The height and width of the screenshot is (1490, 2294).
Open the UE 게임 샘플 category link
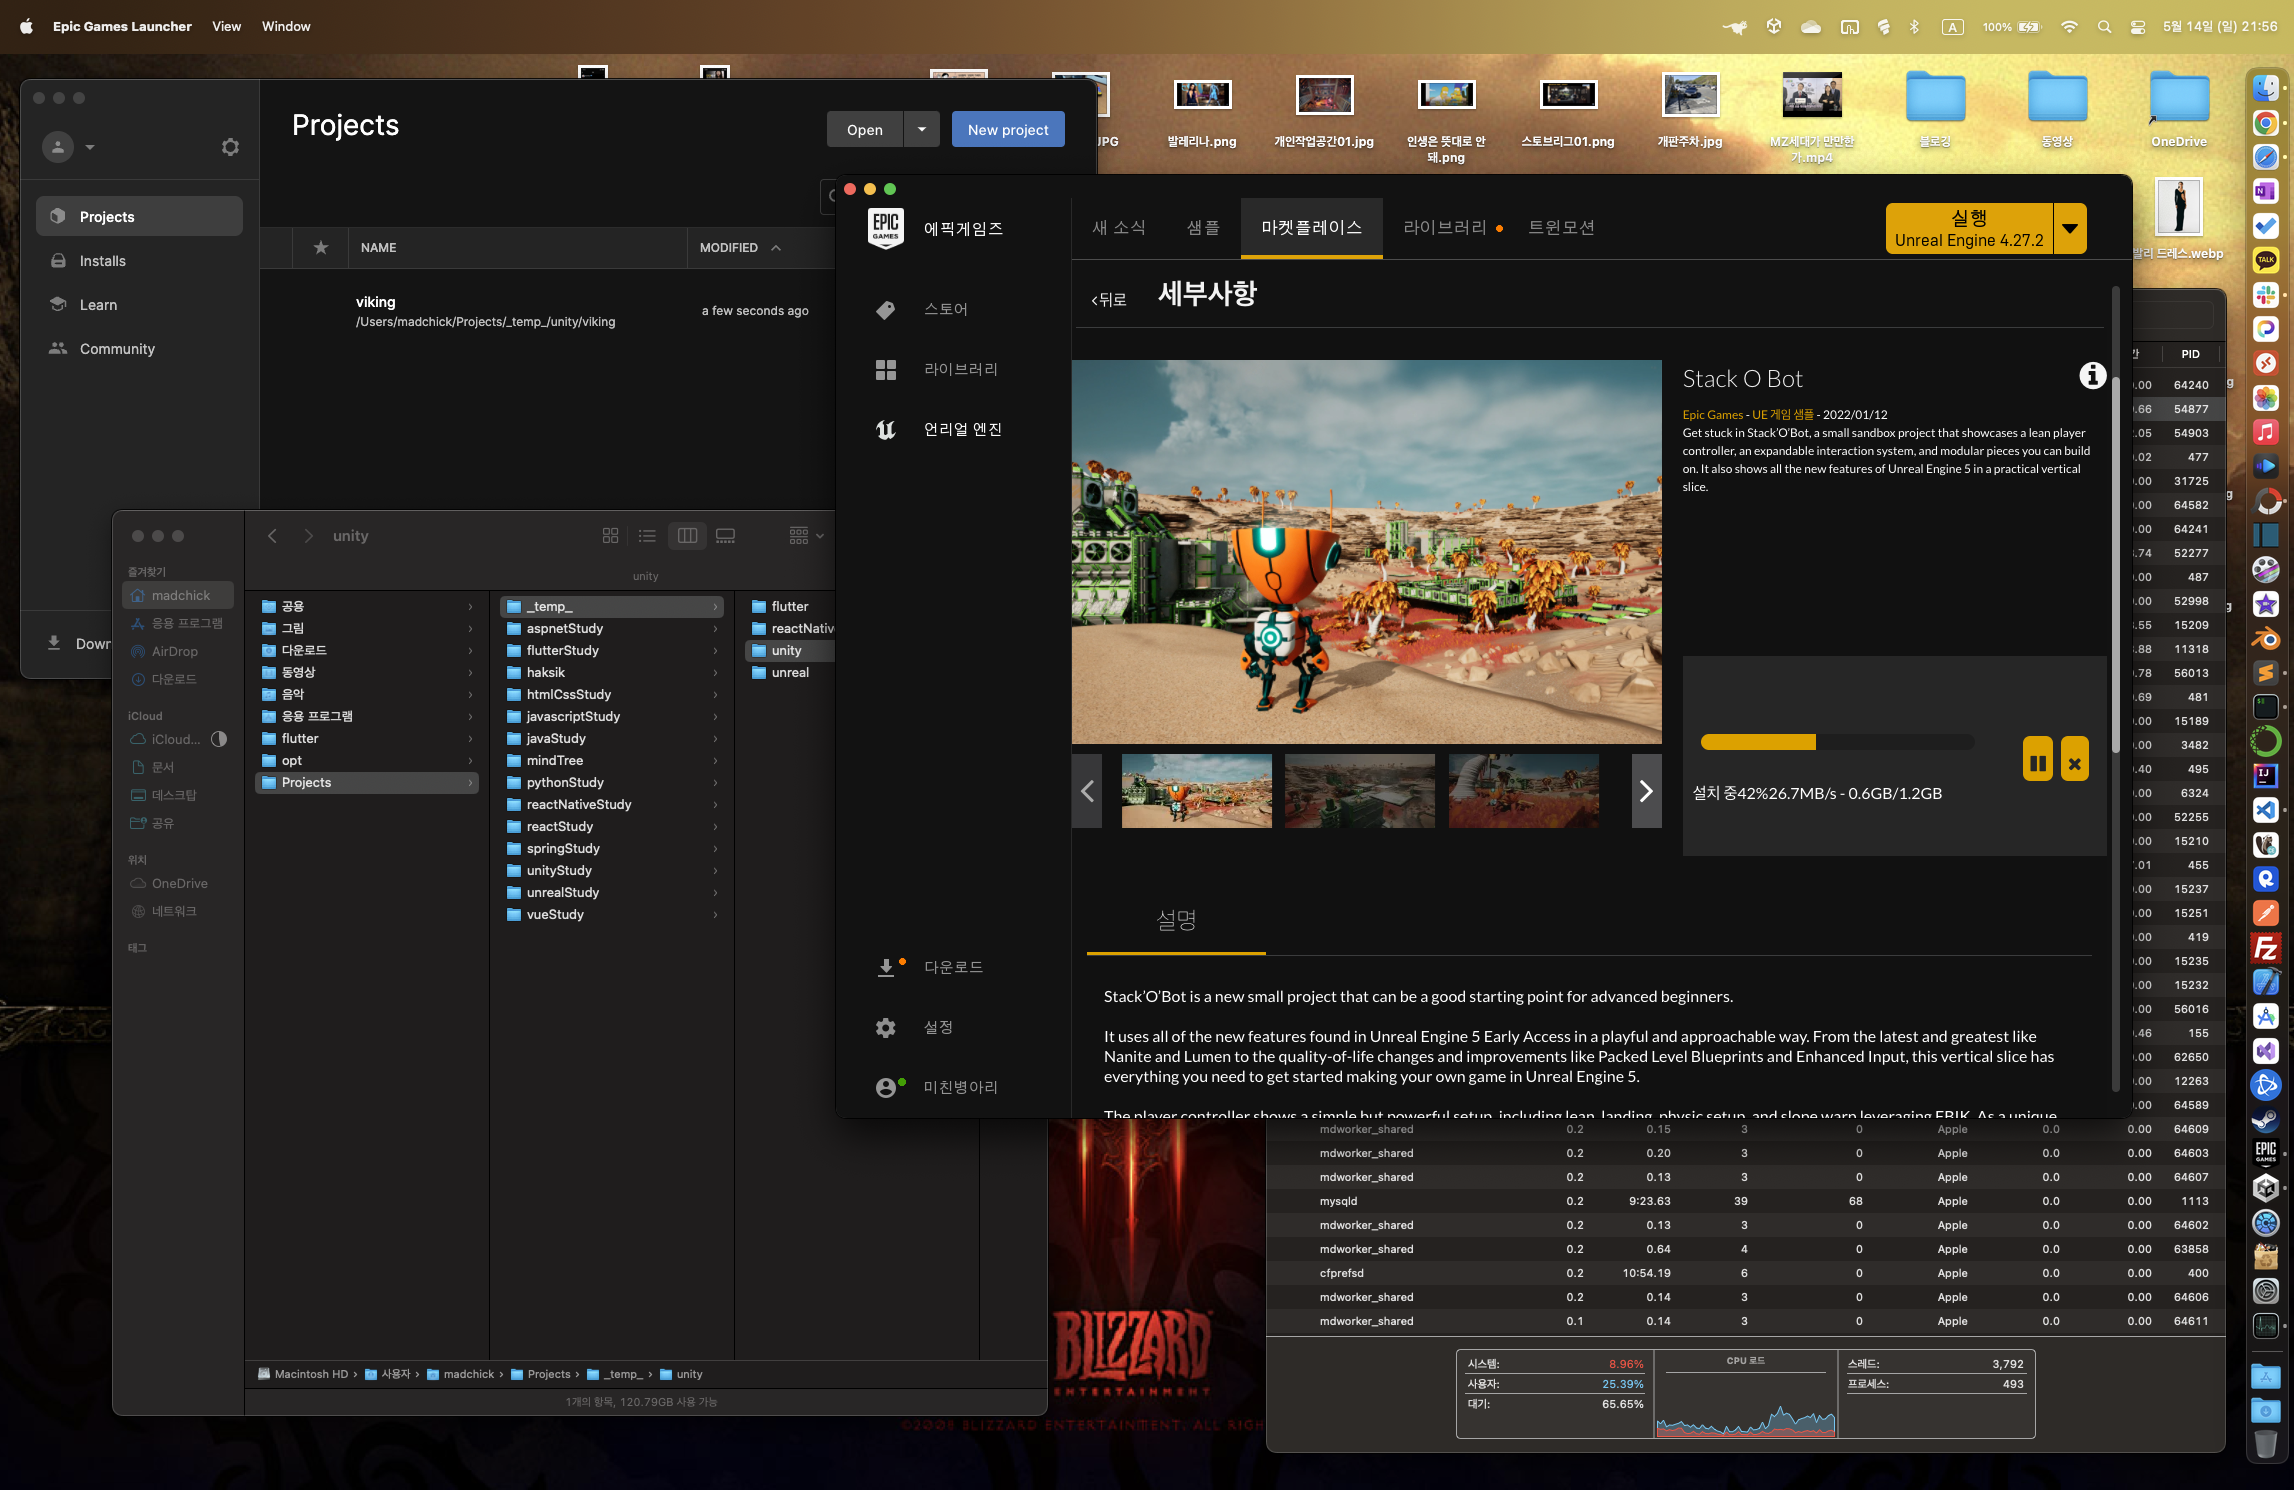(x=1783, y=415)
